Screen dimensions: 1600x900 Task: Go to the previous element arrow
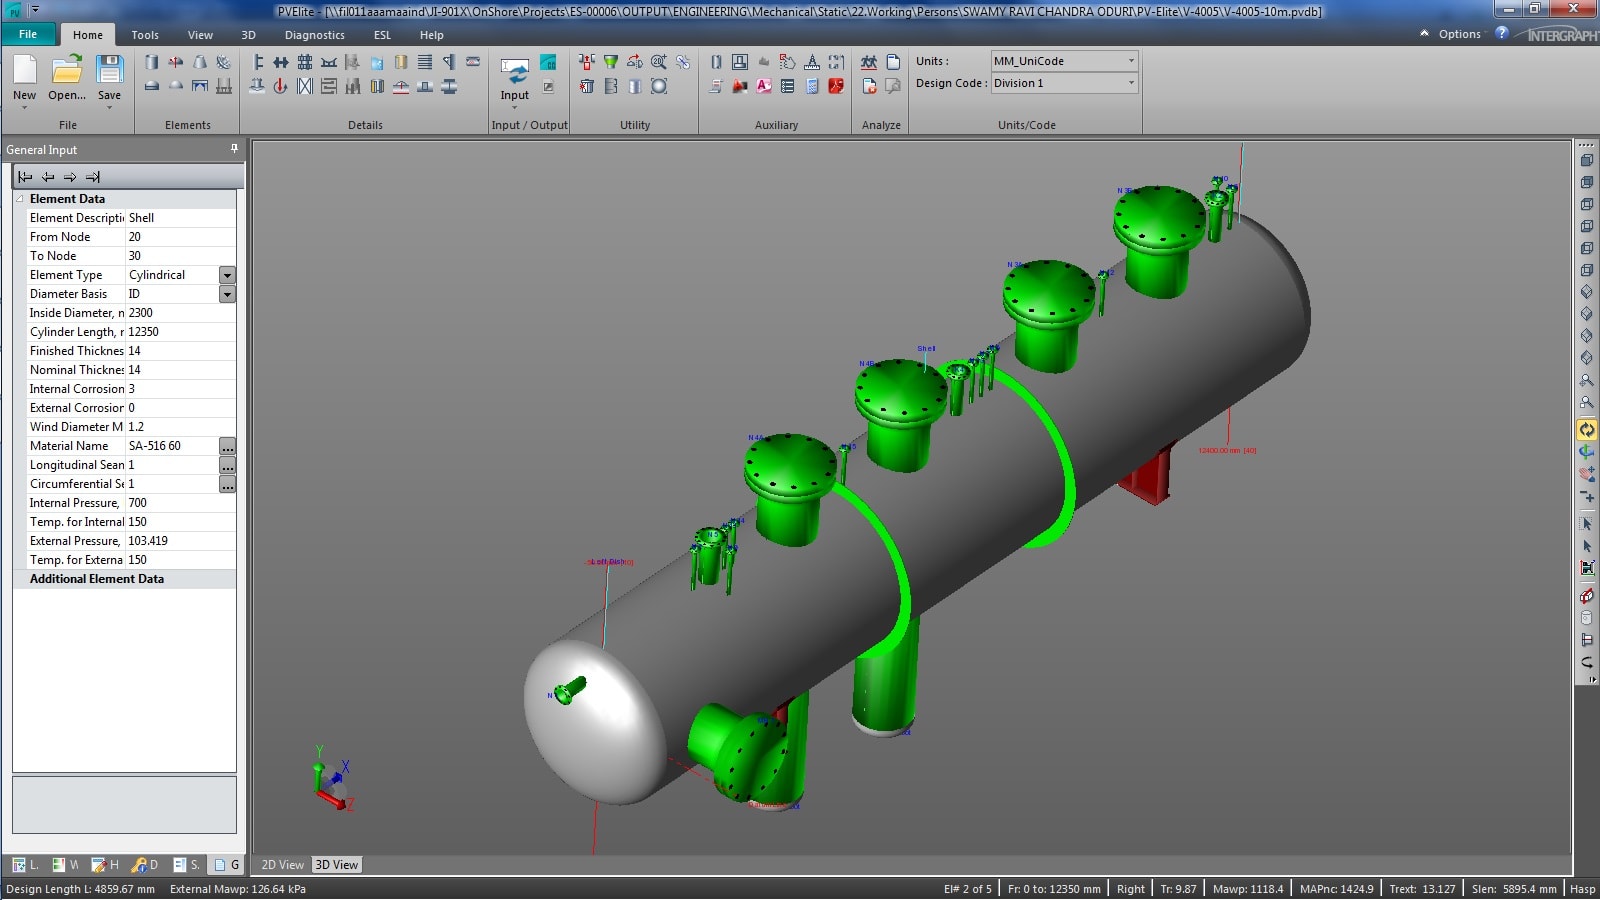(48, 177)
